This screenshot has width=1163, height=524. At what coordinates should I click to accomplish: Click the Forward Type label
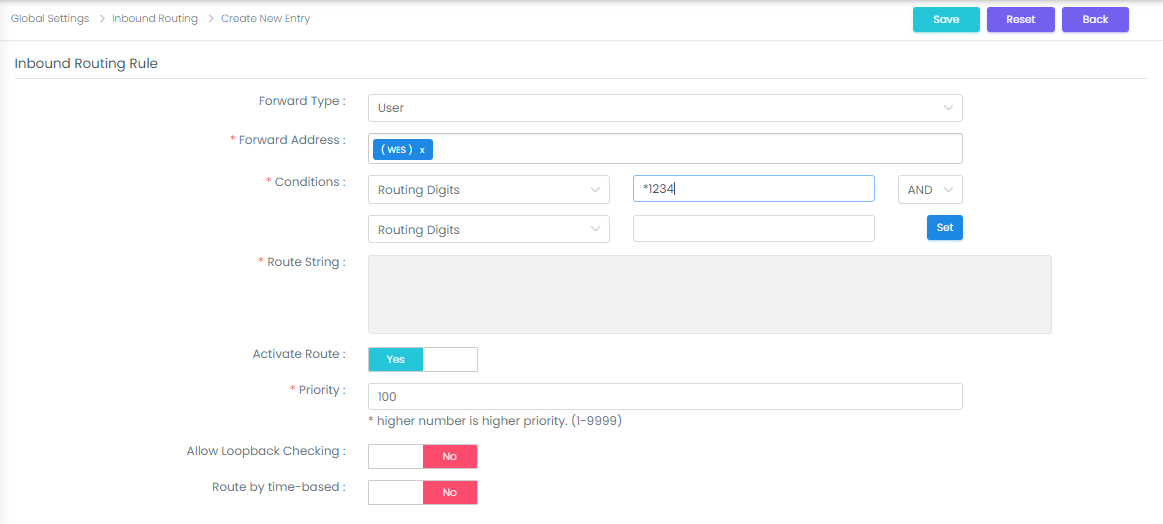coord(302,100)
